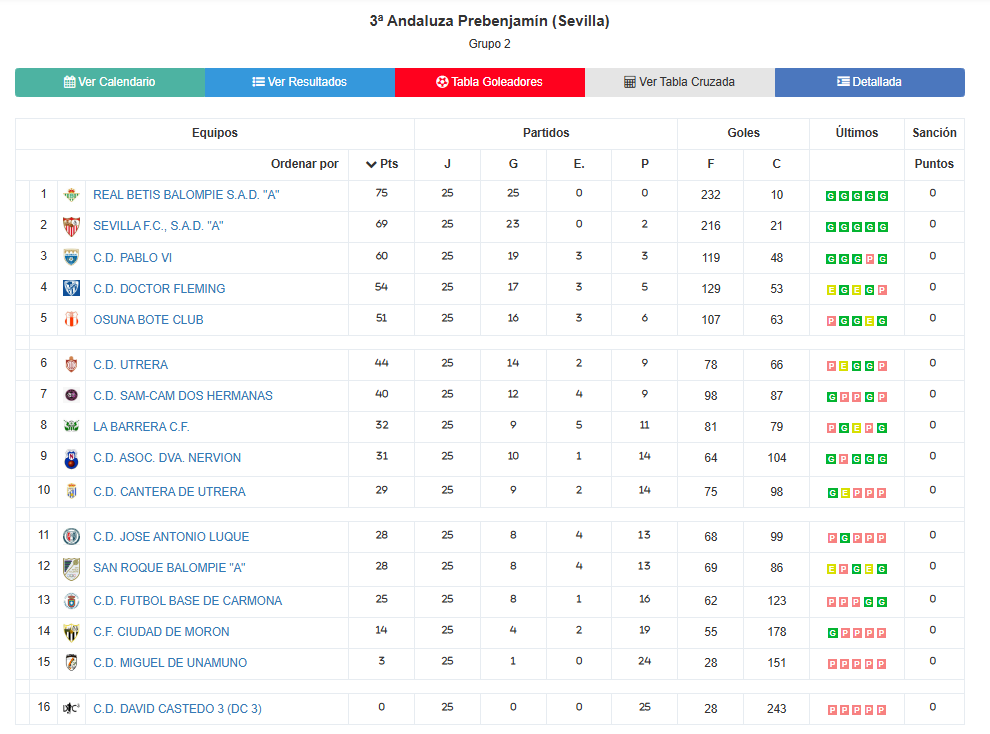Open C.D. CANTERA DE UTRERA link
This screenshot has height=734, width=990.
[169, 492]
